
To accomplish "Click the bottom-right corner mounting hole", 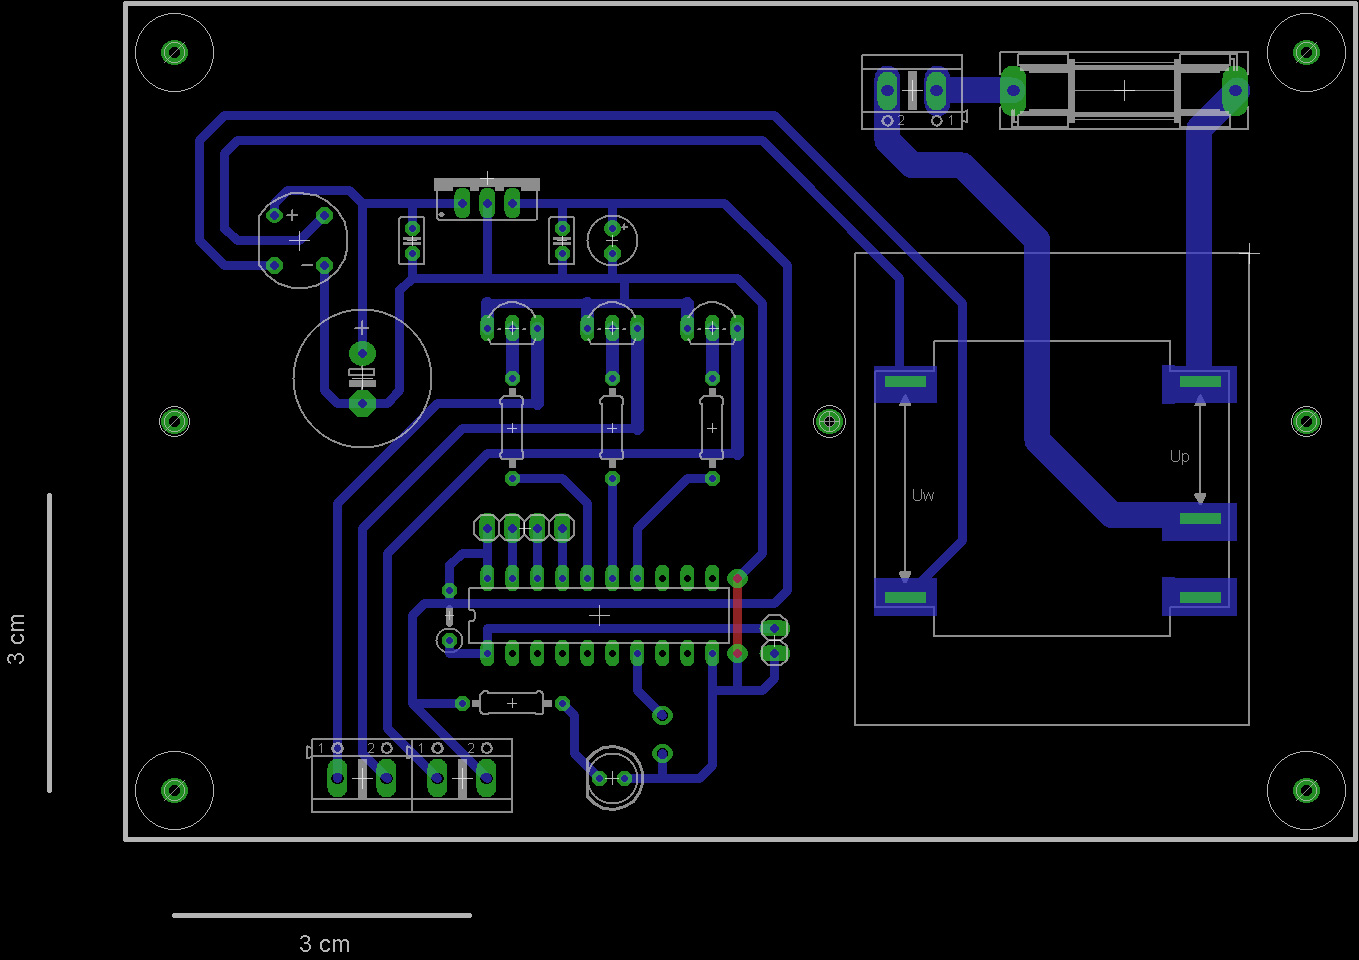I will click(x=1306, y=791).
